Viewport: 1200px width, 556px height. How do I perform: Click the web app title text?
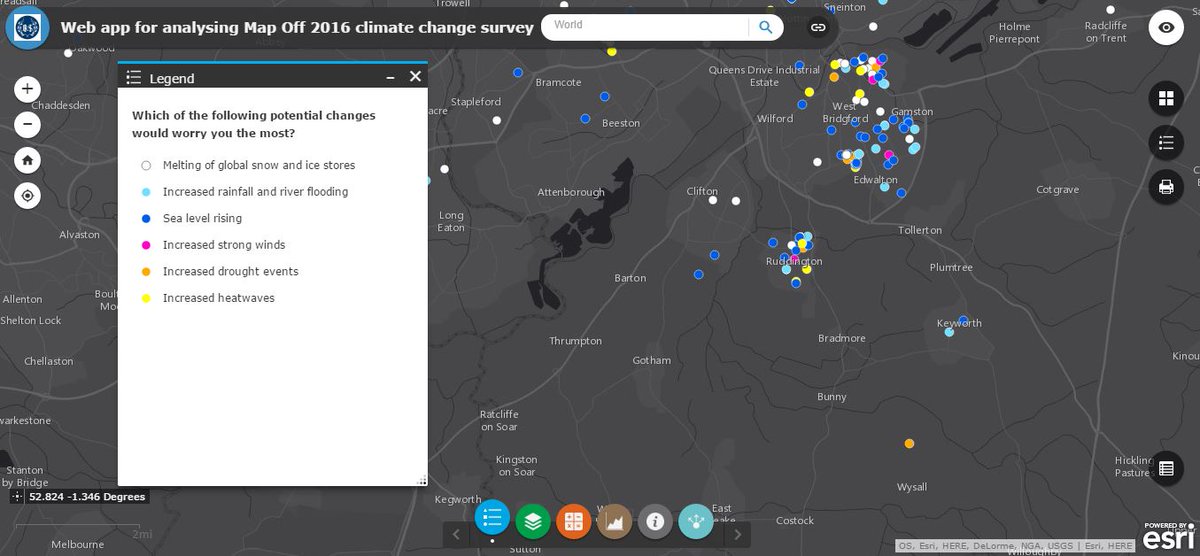tap(297, 27)
